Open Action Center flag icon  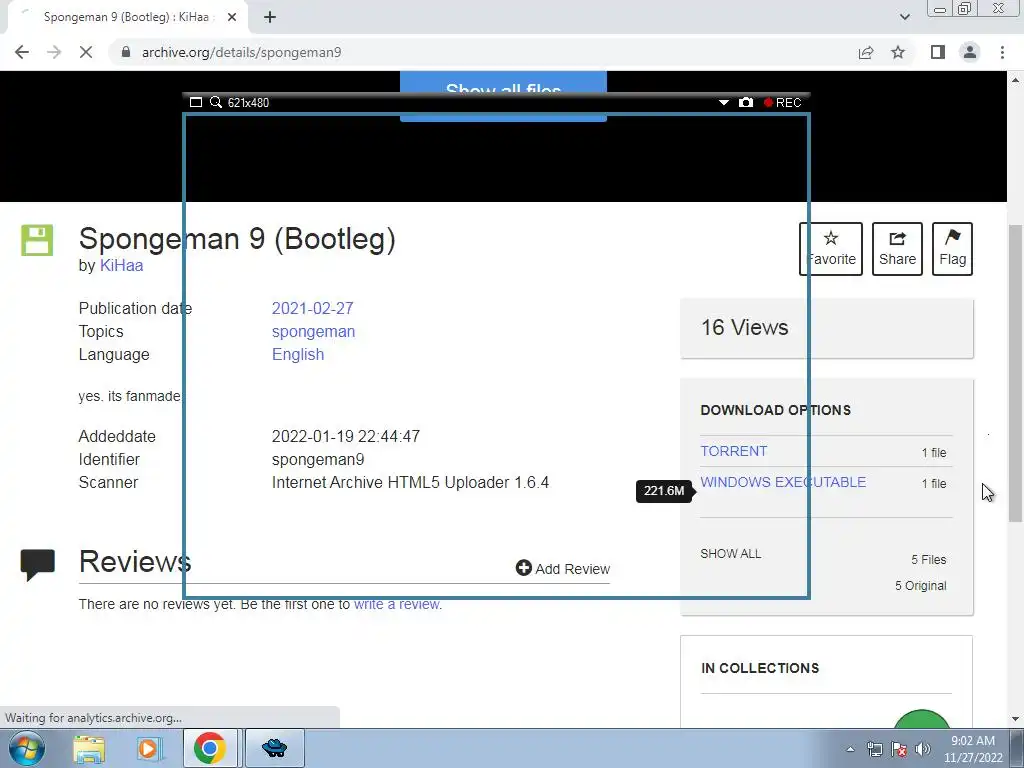click(x=899, y=749)
